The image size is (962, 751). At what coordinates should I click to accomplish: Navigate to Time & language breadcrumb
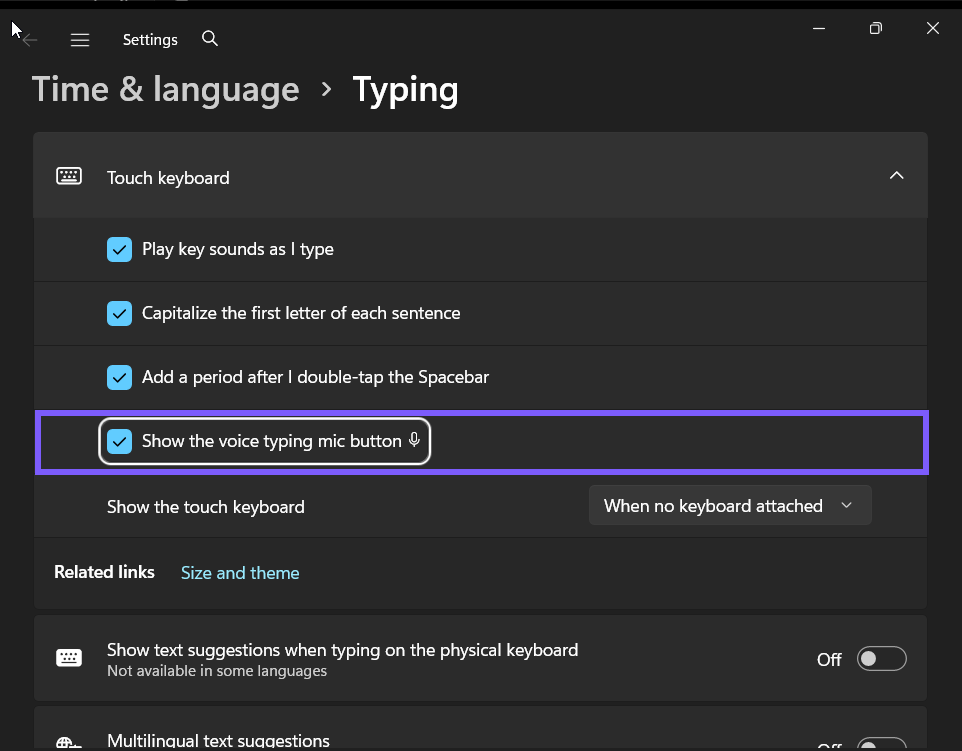coord(166,90)
